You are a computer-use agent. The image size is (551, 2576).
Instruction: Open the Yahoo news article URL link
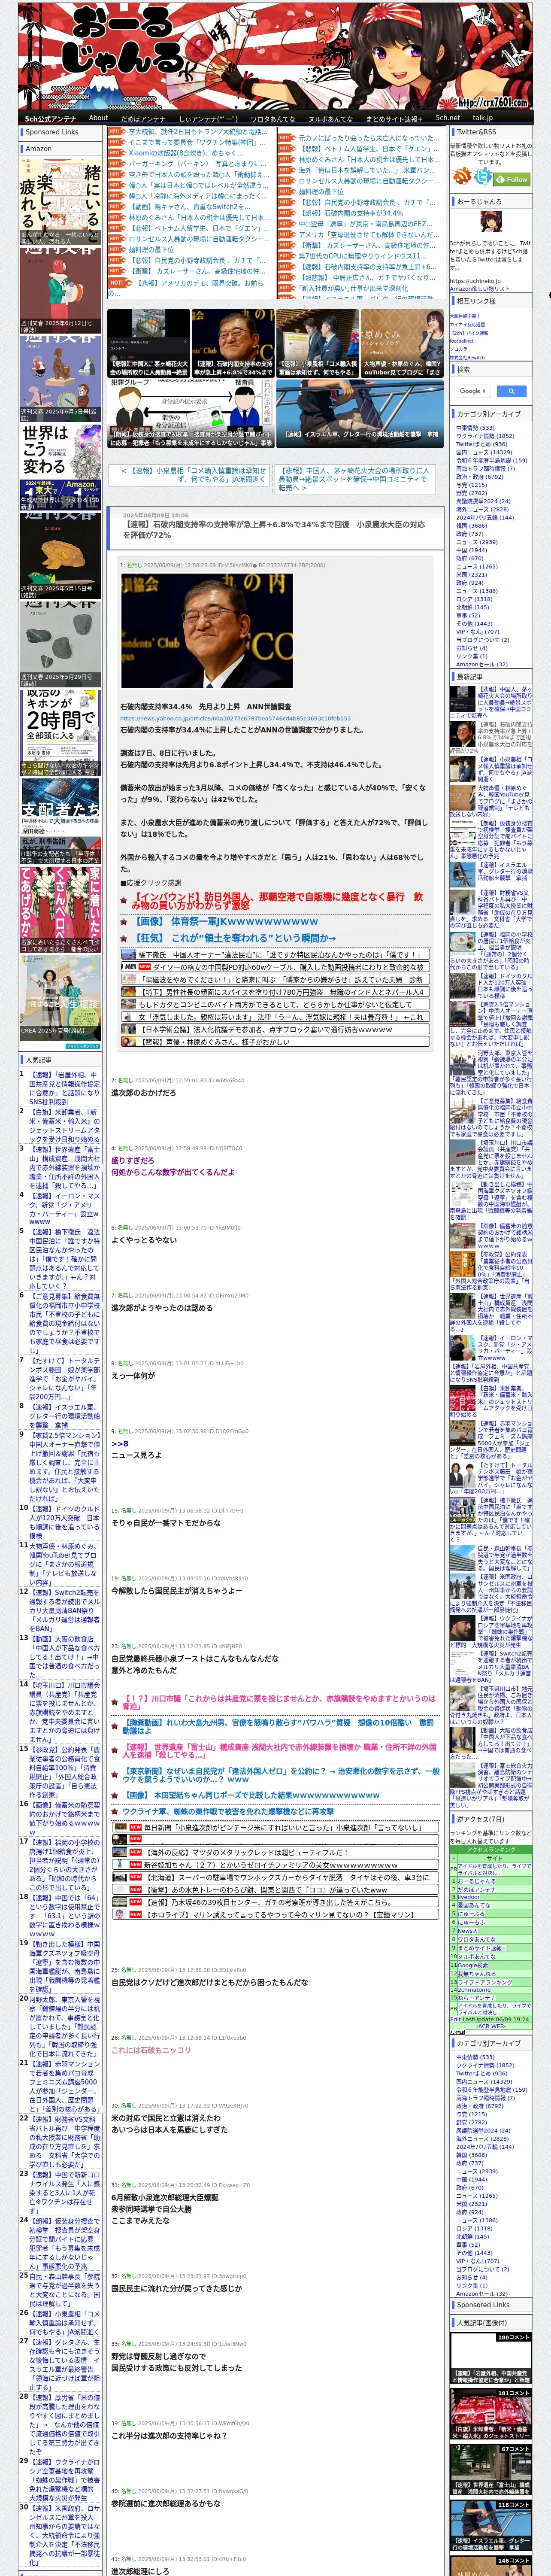pos(235,718)
